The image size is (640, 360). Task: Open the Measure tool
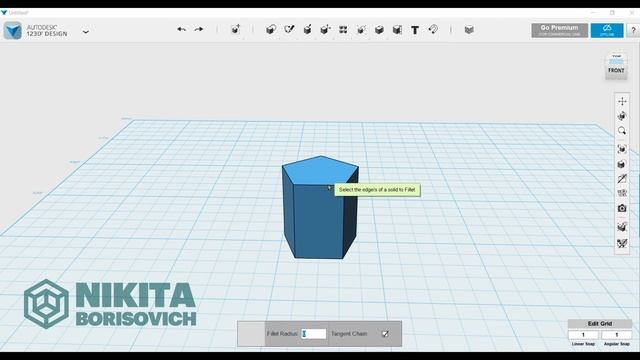[x=397, y=29]
